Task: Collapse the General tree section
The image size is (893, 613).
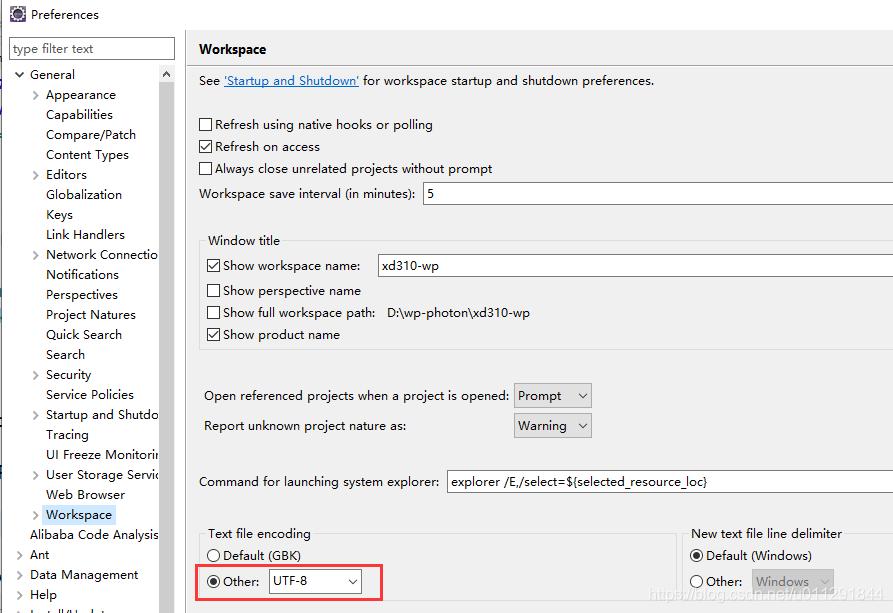Action: [x=20, y=74]
